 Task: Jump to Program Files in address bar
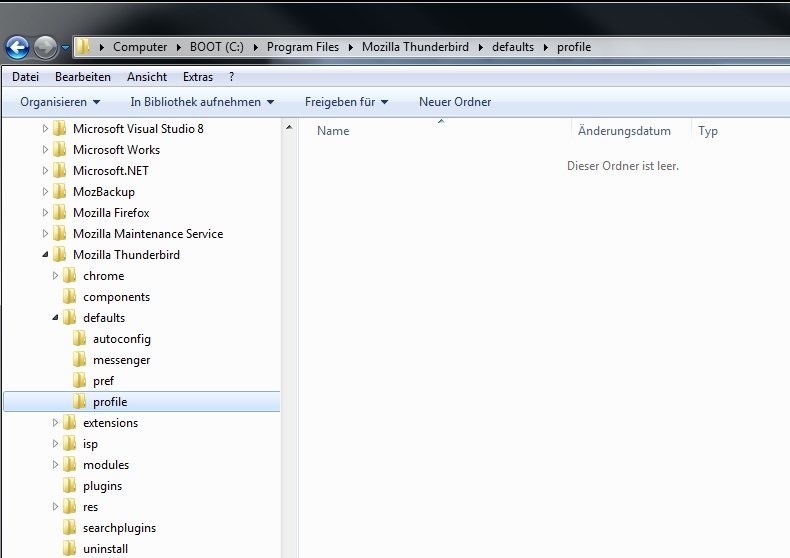(x=303, y=47)
